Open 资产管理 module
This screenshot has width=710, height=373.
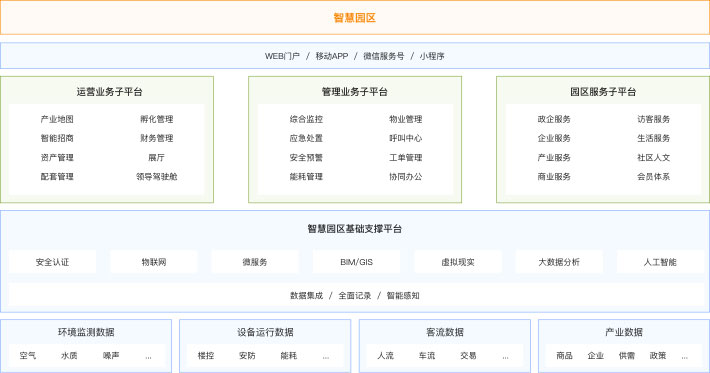(x=57, y=158)
